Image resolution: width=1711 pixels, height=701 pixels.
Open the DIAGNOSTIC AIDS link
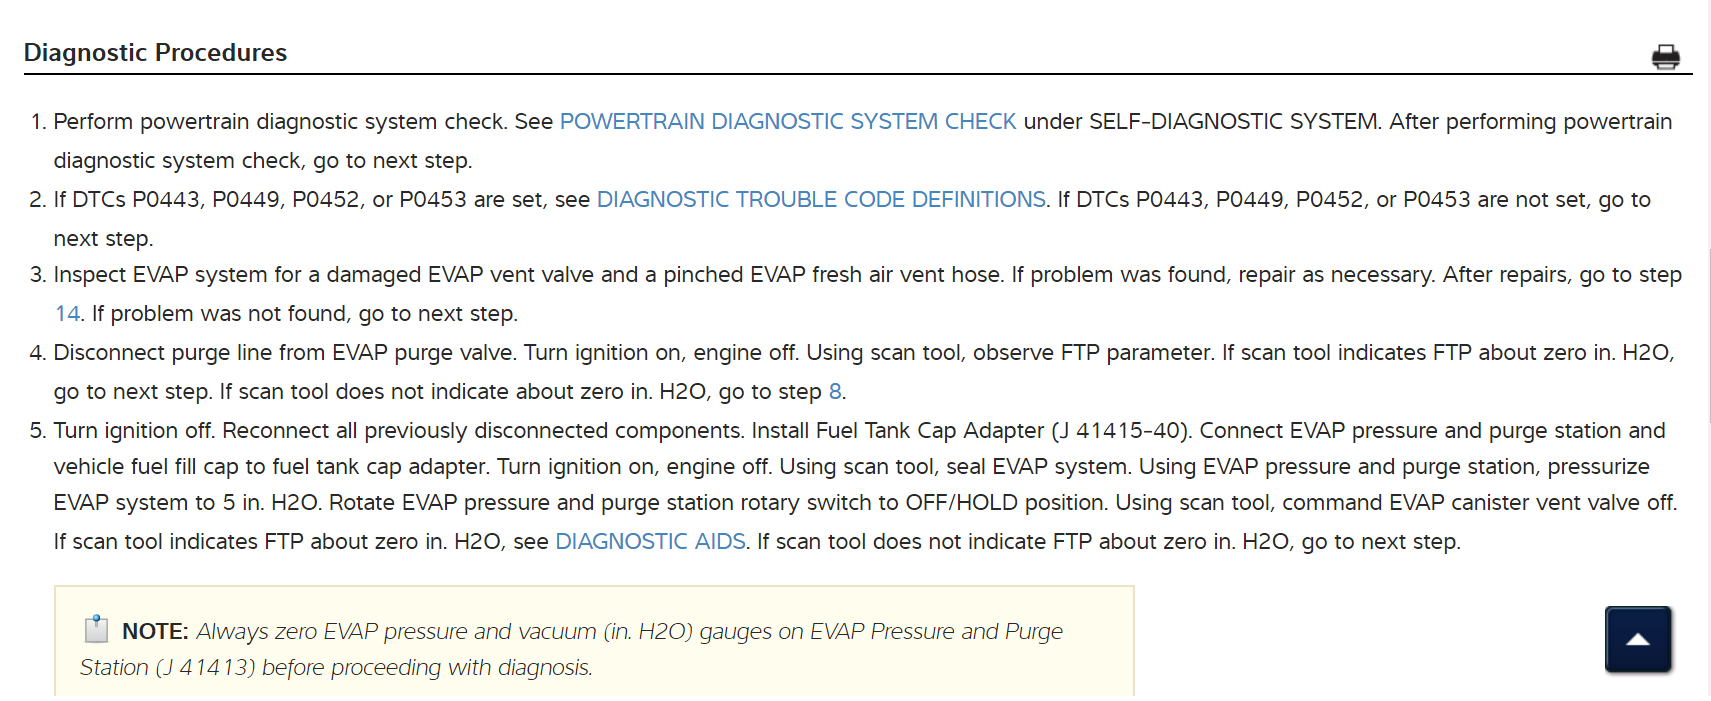[650, 542]
